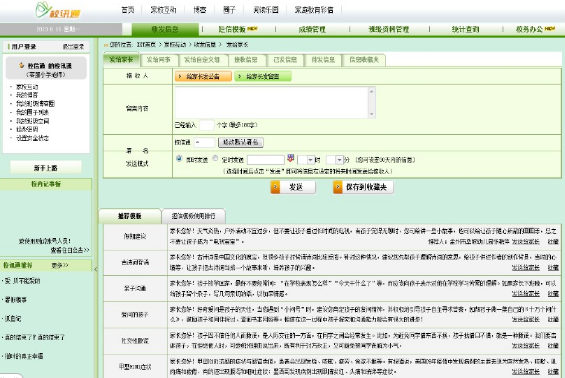Switch to the 已发信息 sub-tab
The width and height of the screenshot is (565, 378).
pyautogui.click(x=285, y=60)
